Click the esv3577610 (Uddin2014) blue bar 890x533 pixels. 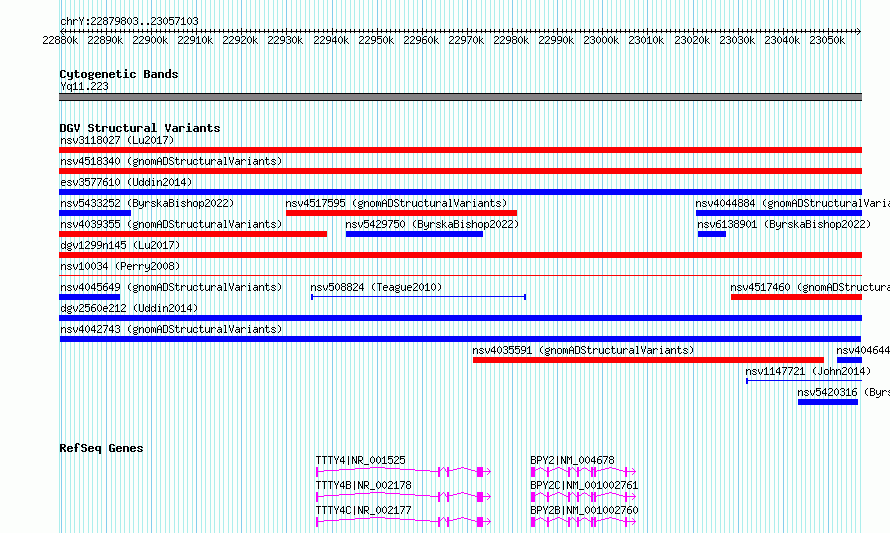pyautogui.click(x=460, y=192)
